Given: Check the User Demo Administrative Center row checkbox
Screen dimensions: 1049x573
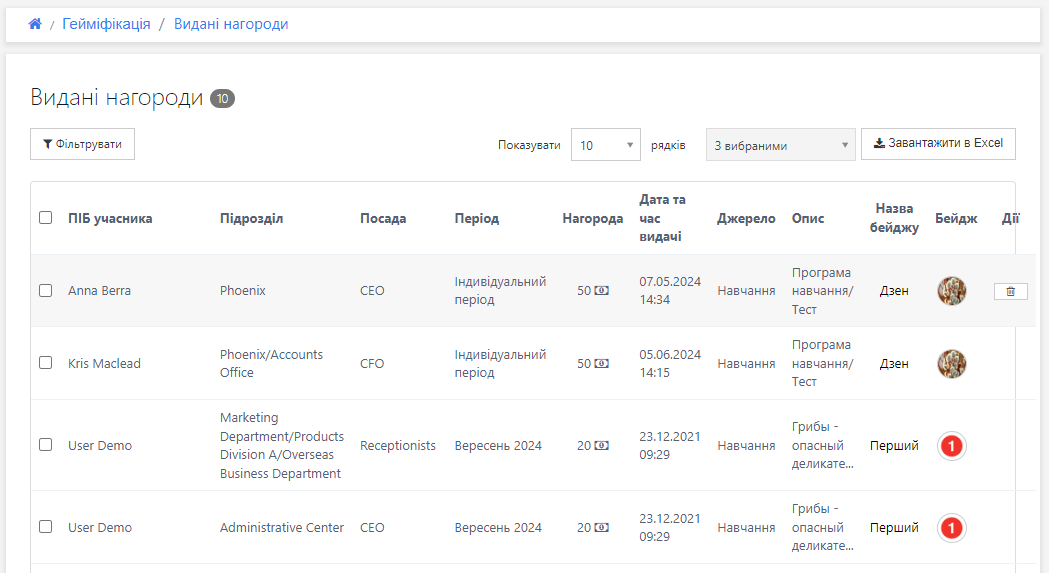Looking at the screenshot, I should point(45,527).
